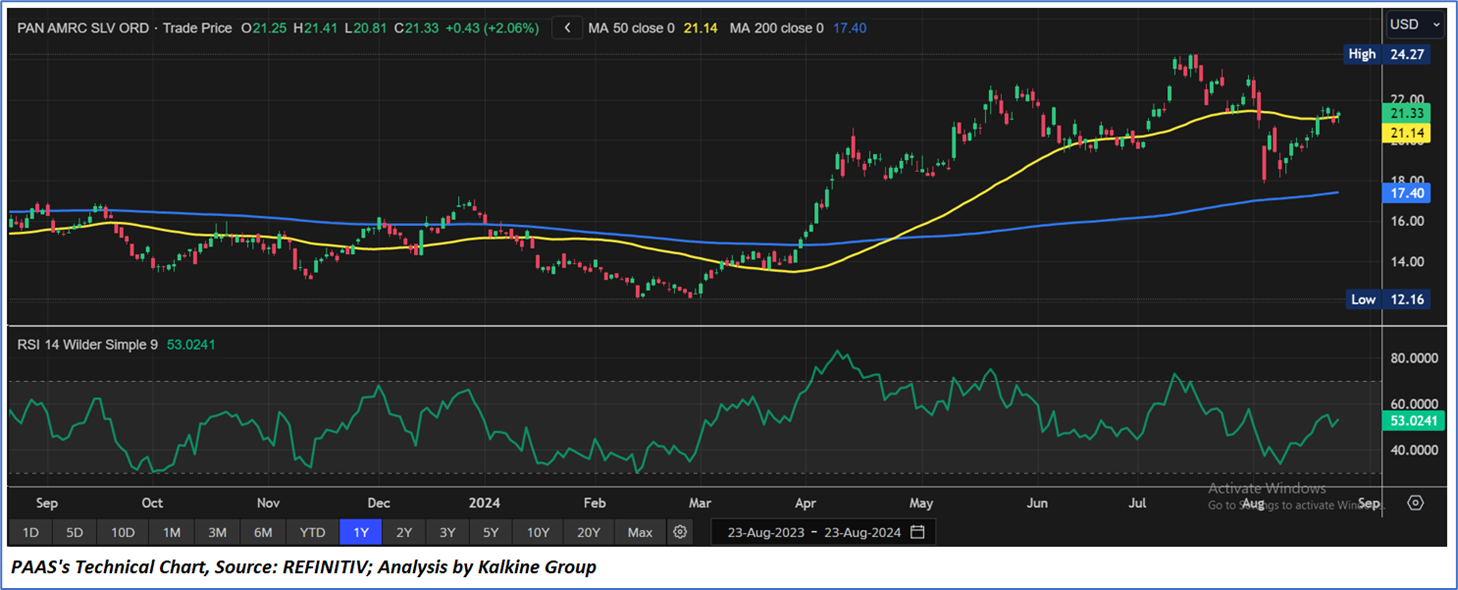
Task: Click the 16.00 price axis label
Action: click(x=1407, y=221)
